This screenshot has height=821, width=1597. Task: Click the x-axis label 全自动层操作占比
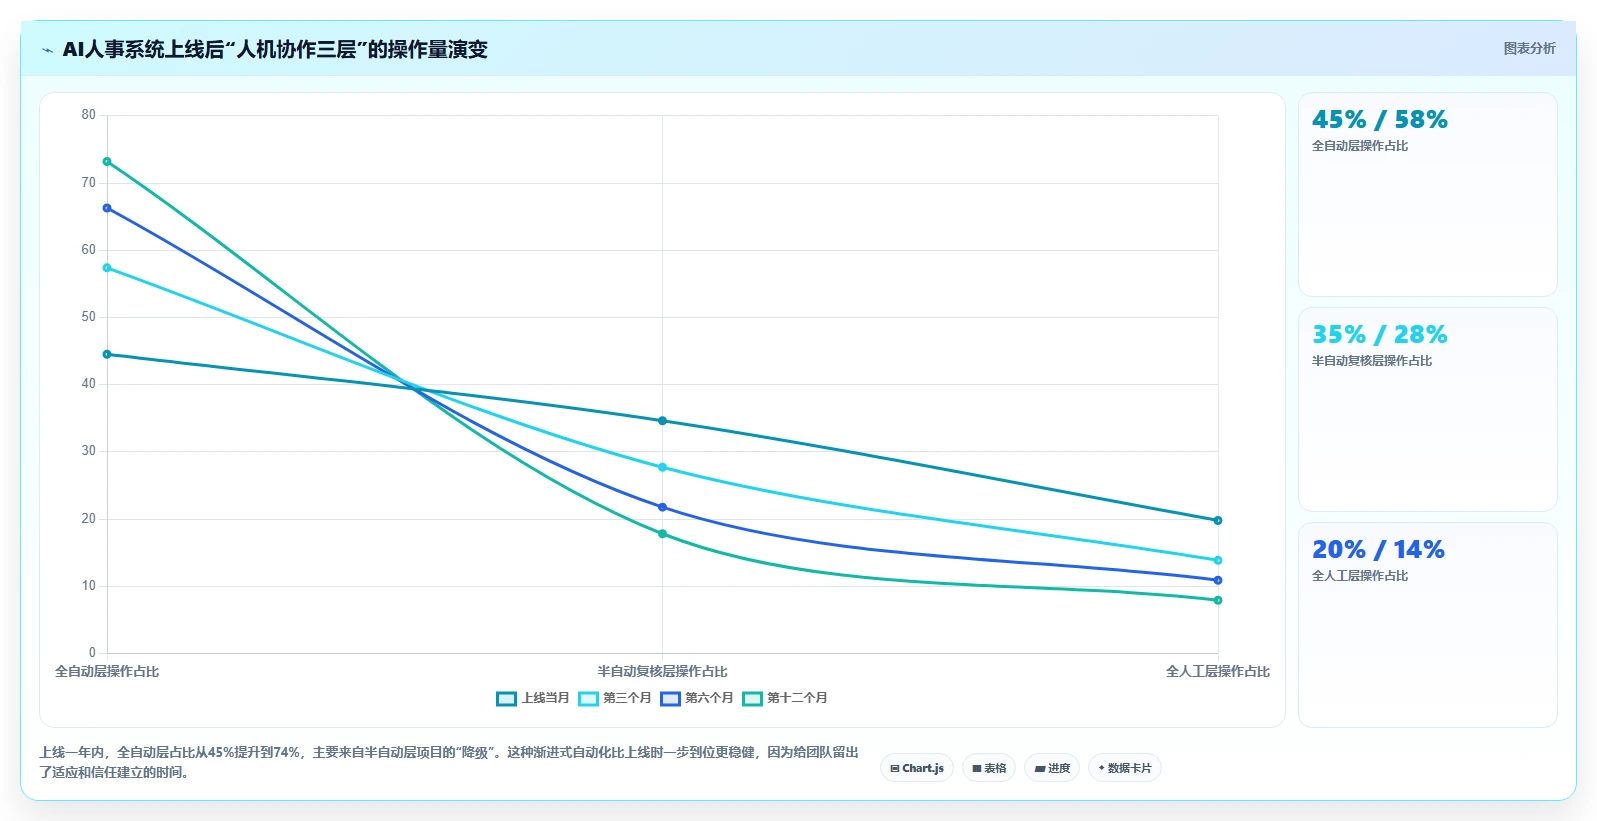click(x=107, y=672)
